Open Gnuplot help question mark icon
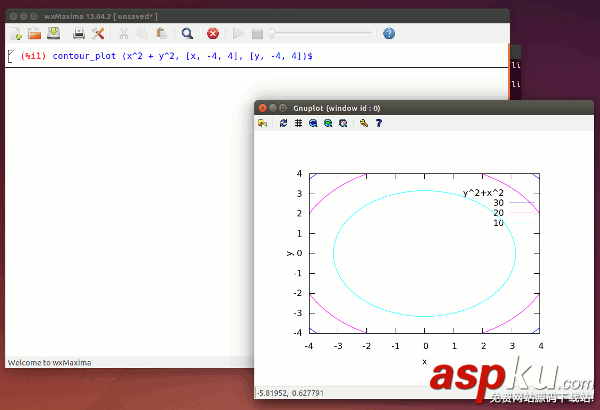600x410 pixels. click(x=379, y=123)
